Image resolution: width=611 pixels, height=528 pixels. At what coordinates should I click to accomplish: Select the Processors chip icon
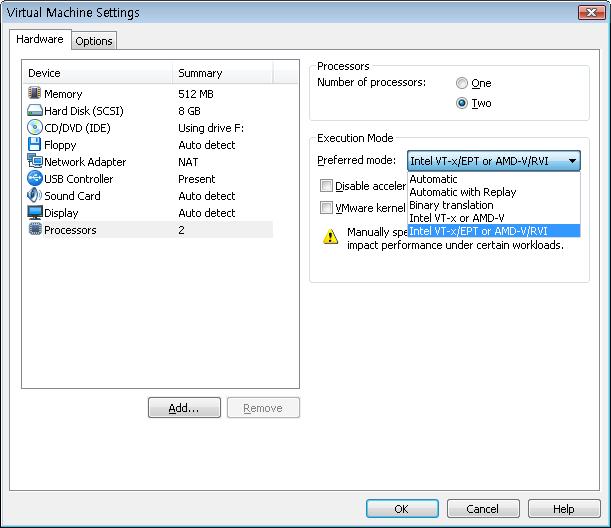(x=35, y=229)
